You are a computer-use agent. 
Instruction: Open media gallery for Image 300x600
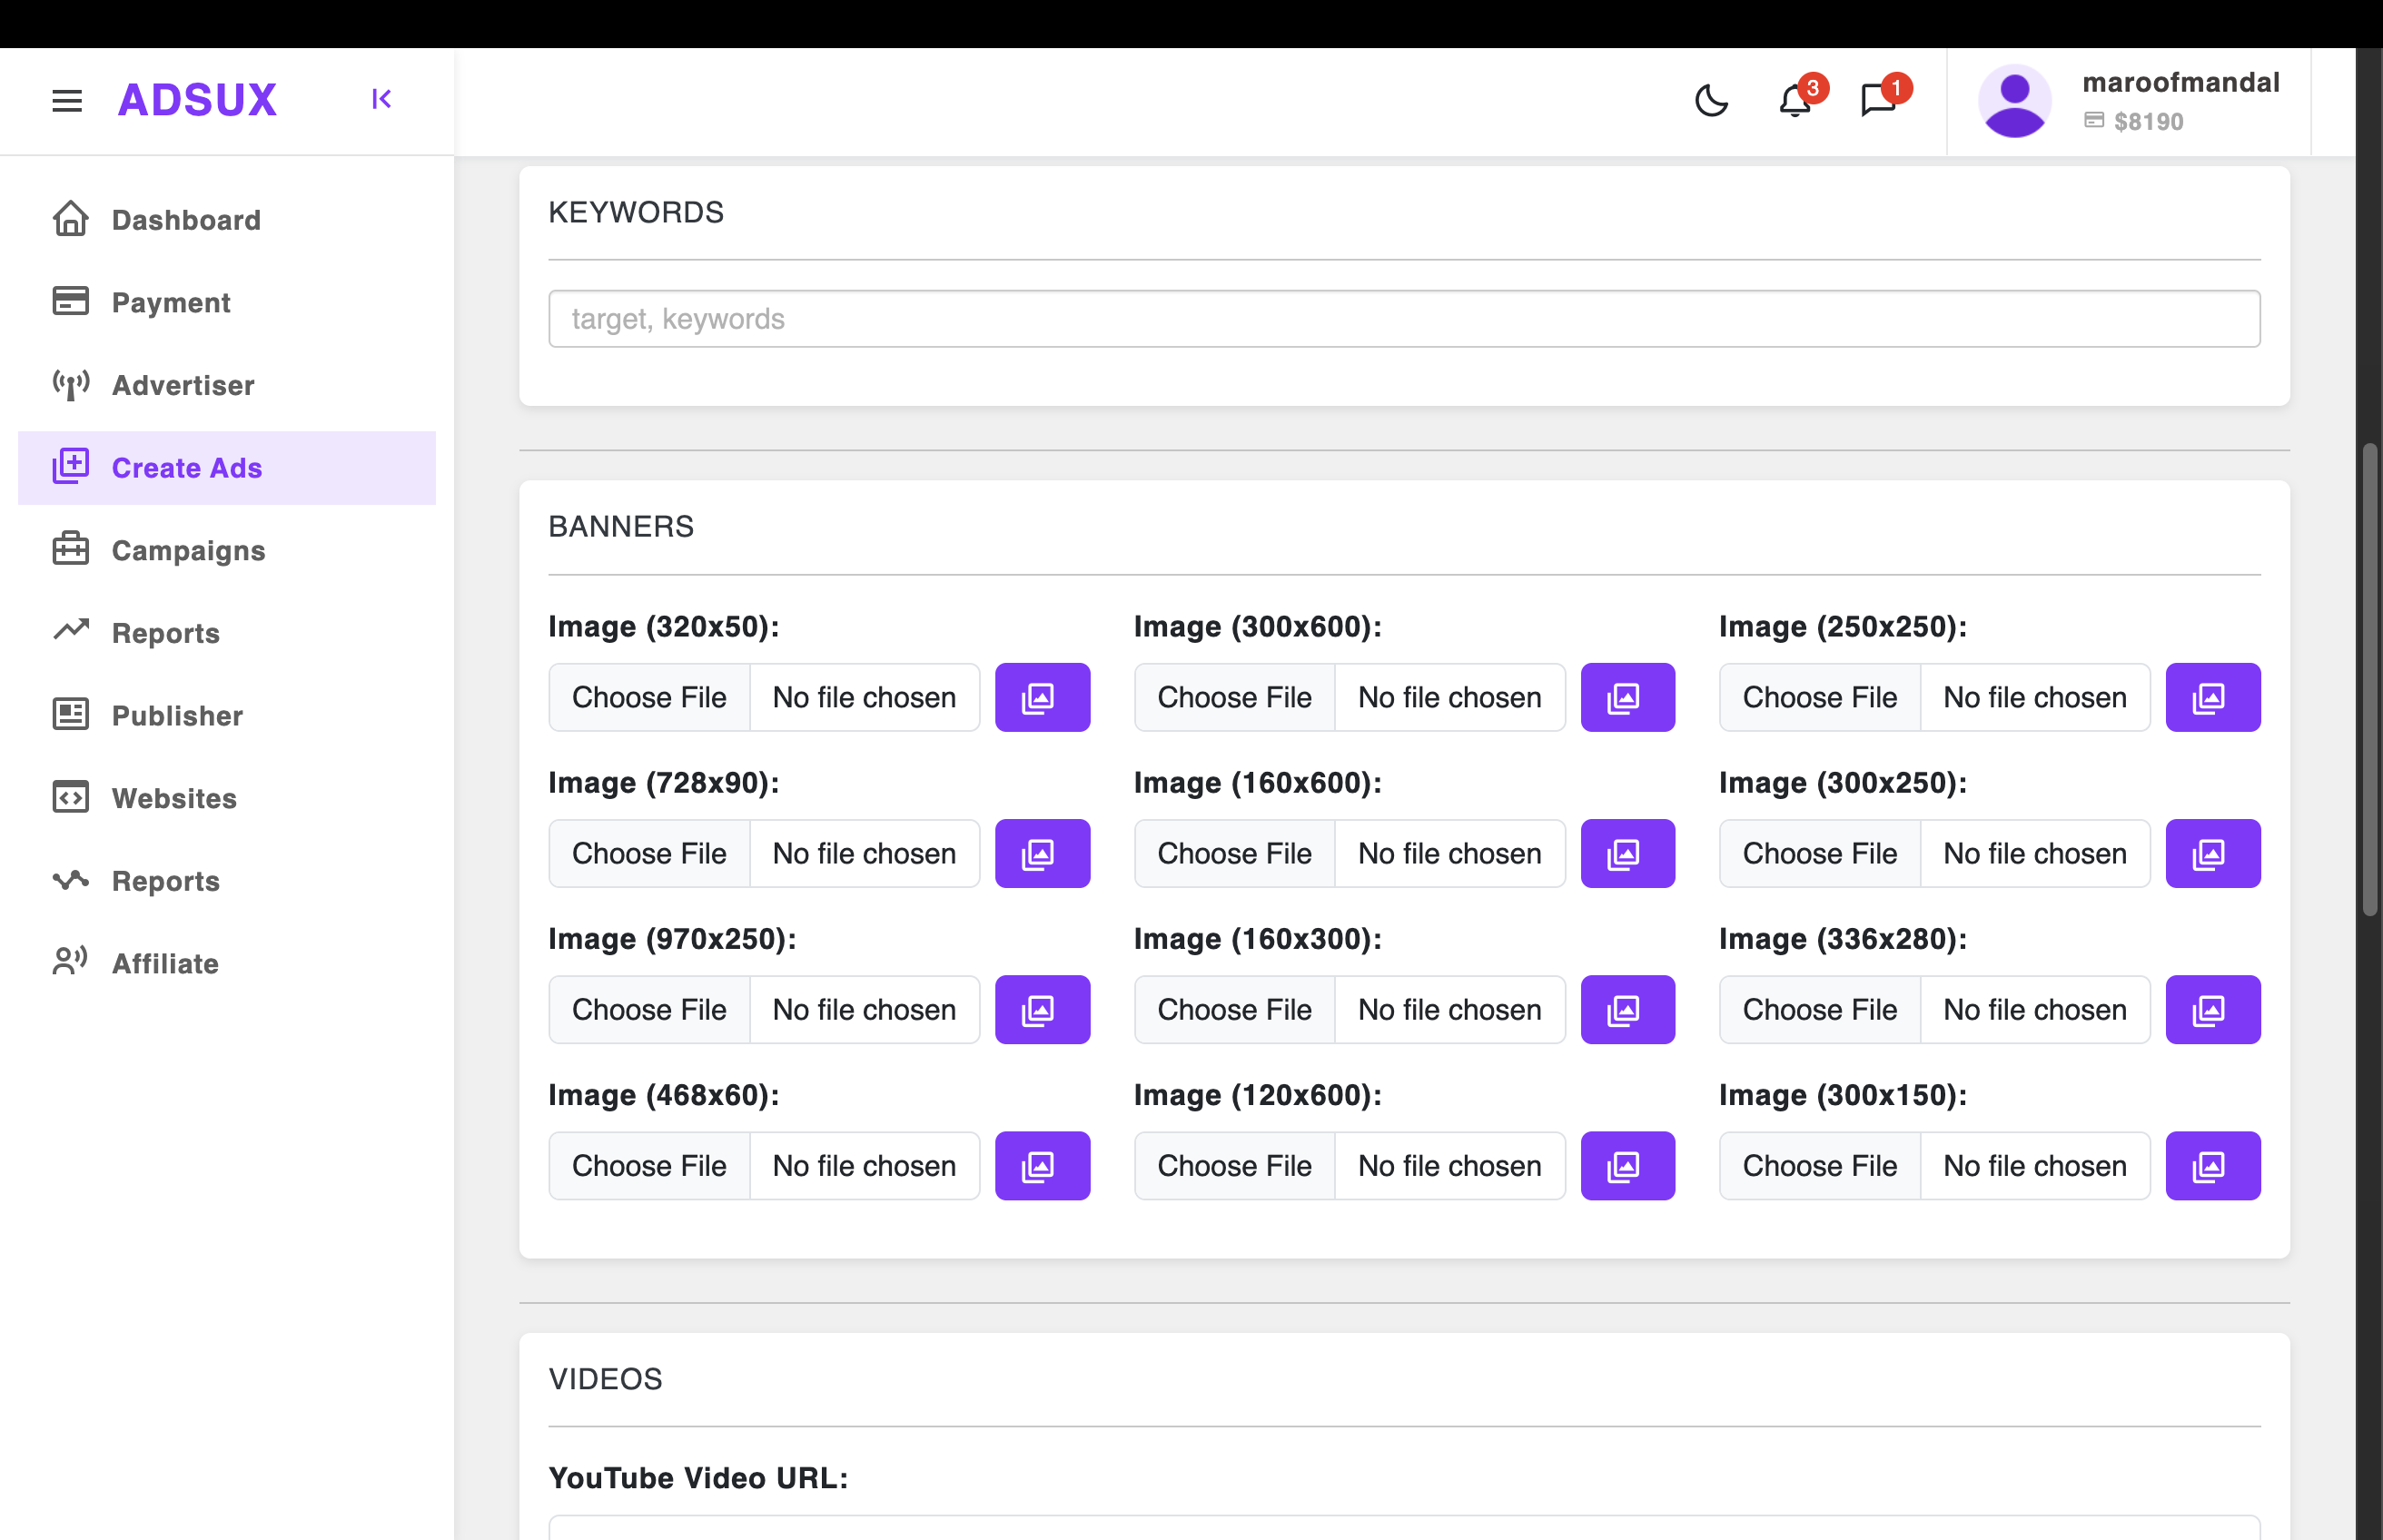point(1627,697)
